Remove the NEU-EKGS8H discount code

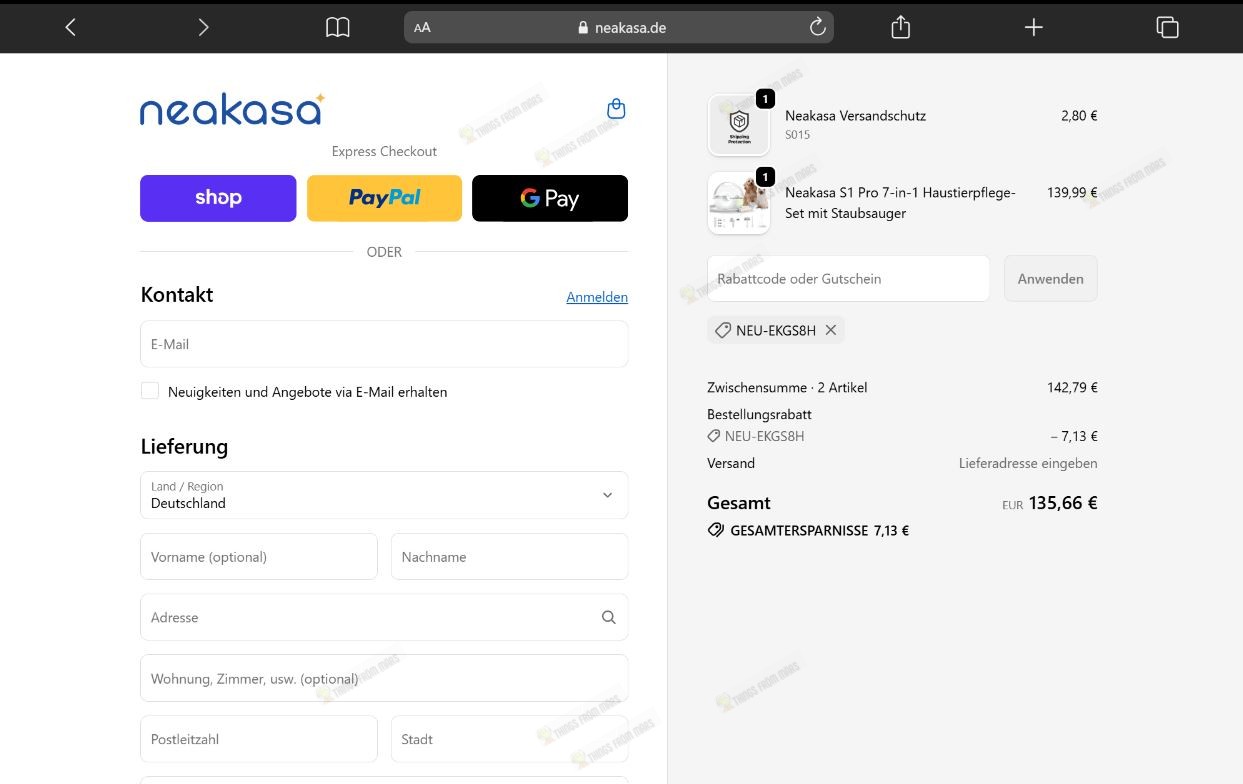coord(830,330)
